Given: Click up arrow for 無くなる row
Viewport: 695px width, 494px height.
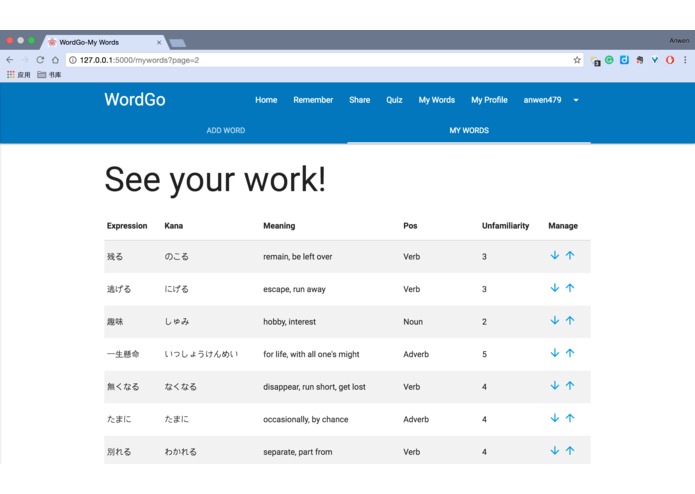Looking at the screenshot, I should click(x=570, y=385).
